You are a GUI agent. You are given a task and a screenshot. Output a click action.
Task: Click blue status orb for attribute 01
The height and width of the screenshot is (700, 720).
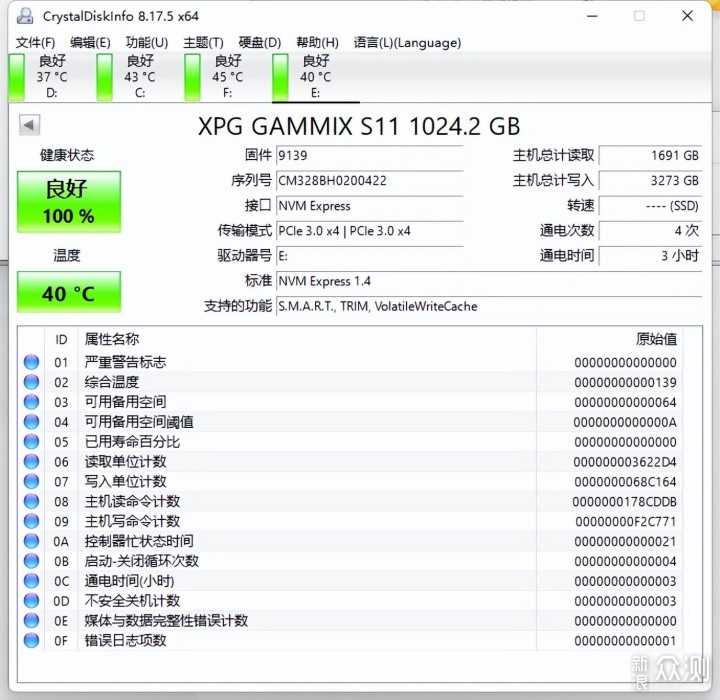31,362
